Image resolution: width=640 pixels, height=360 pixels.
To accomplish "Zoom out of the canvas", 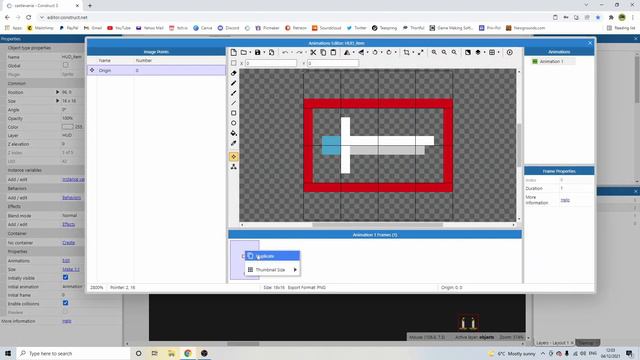I will pyautogui.click(x=444, y=52).
